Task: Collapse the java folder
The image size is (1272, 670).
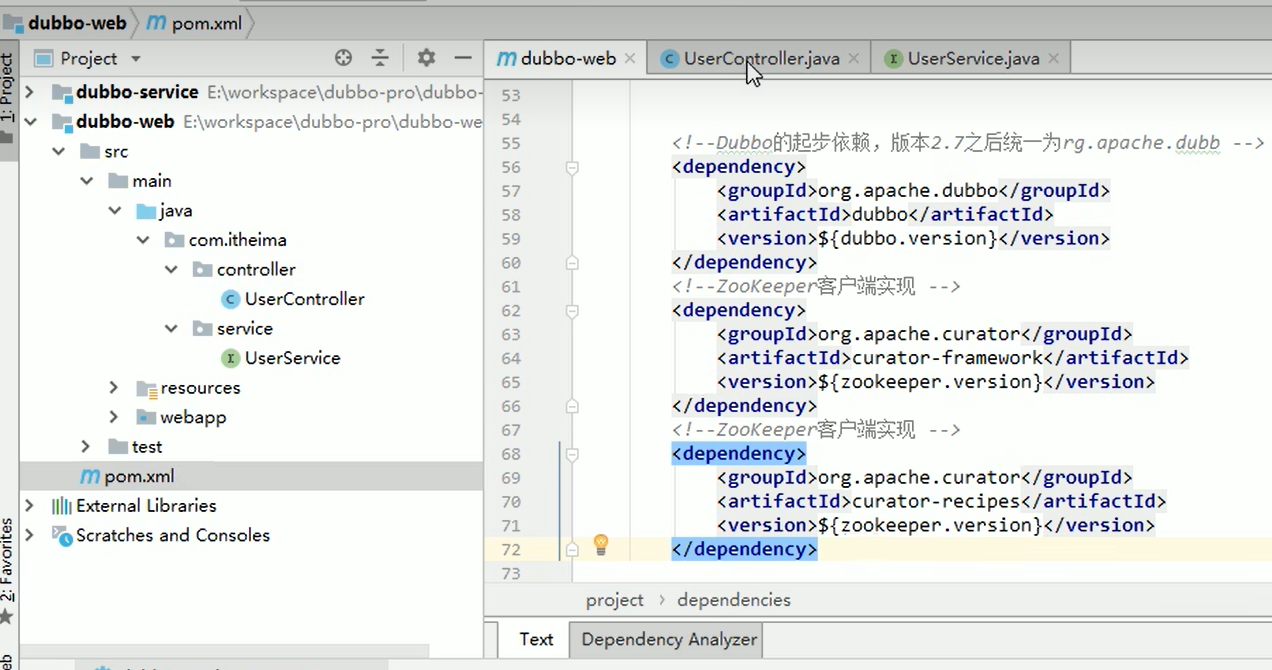Action: [114, 211]
